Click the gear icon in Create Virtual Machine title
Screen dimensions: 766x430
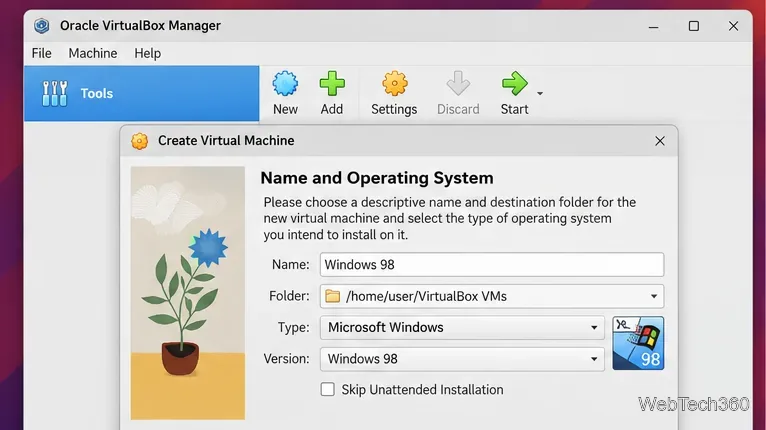click(140, 141)
